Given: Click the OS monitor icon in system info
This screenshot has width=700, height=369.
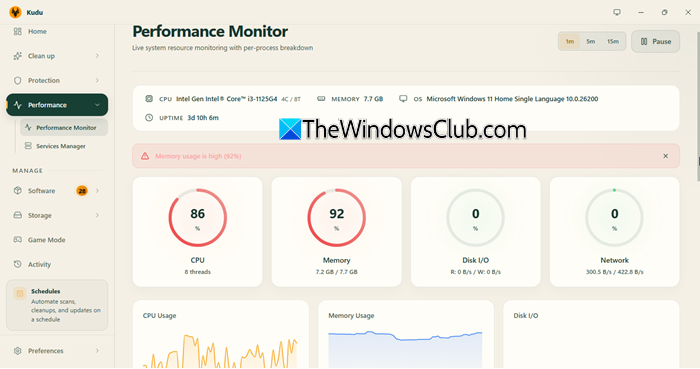Looking at the screenshot, I should tap(403, 99).
